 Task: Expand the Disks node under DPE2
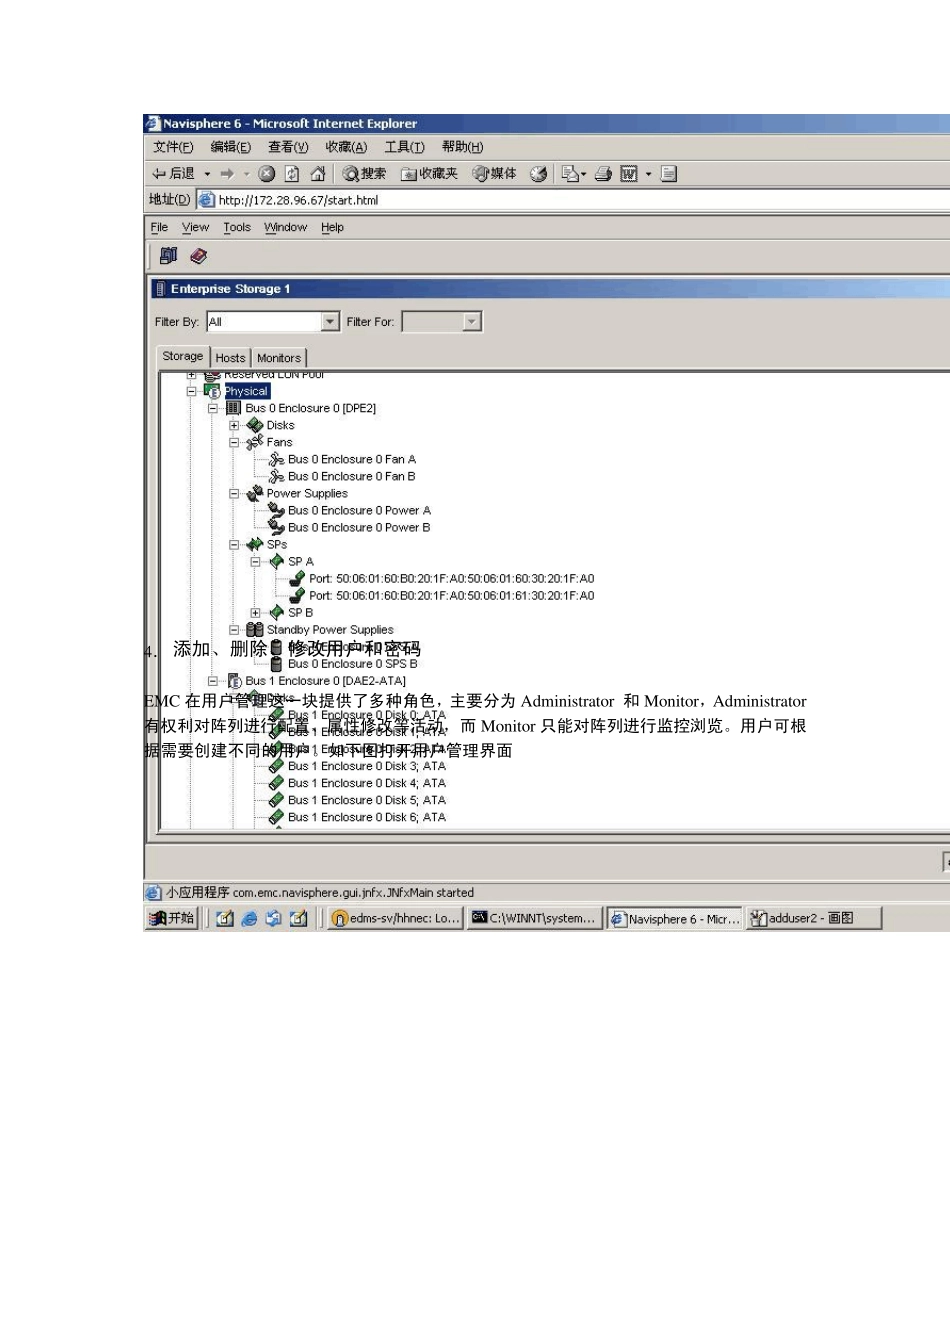(234, 425)
